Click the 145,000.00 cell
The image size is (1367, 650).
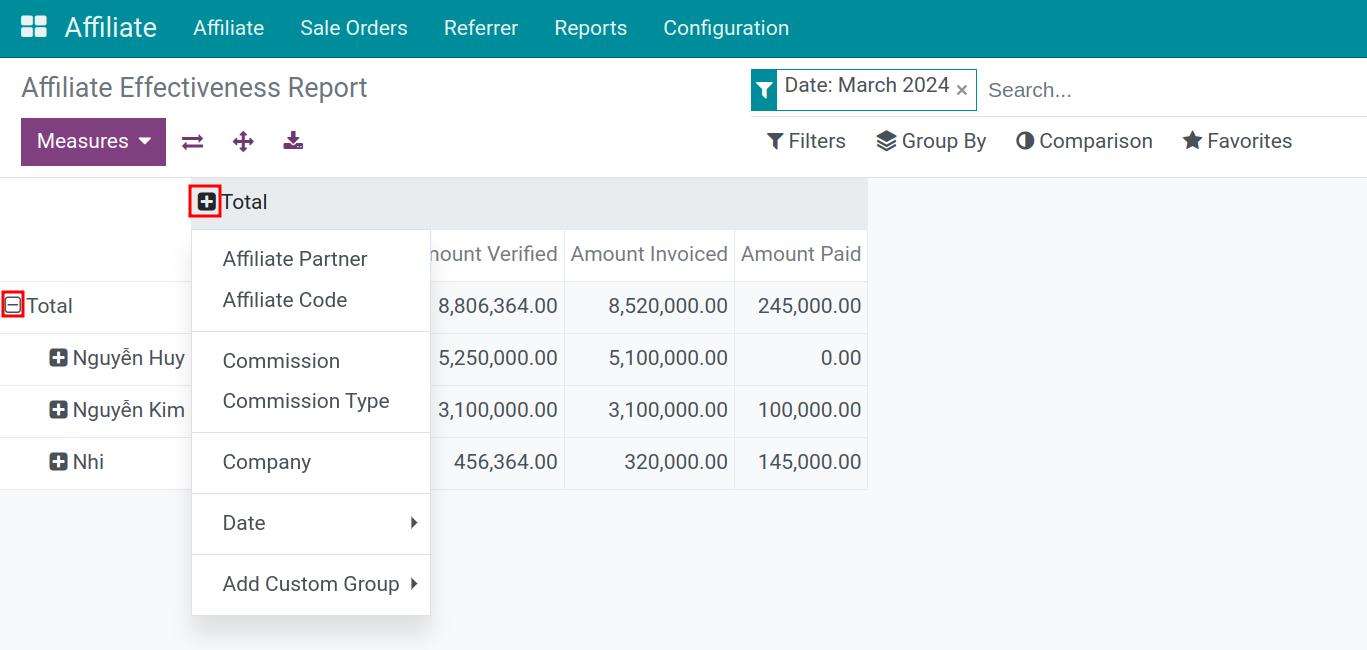801,462
